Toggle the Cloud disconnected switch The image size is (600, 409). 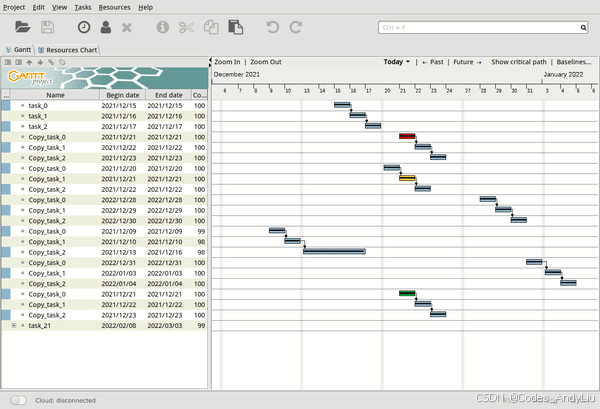point(18,400)
